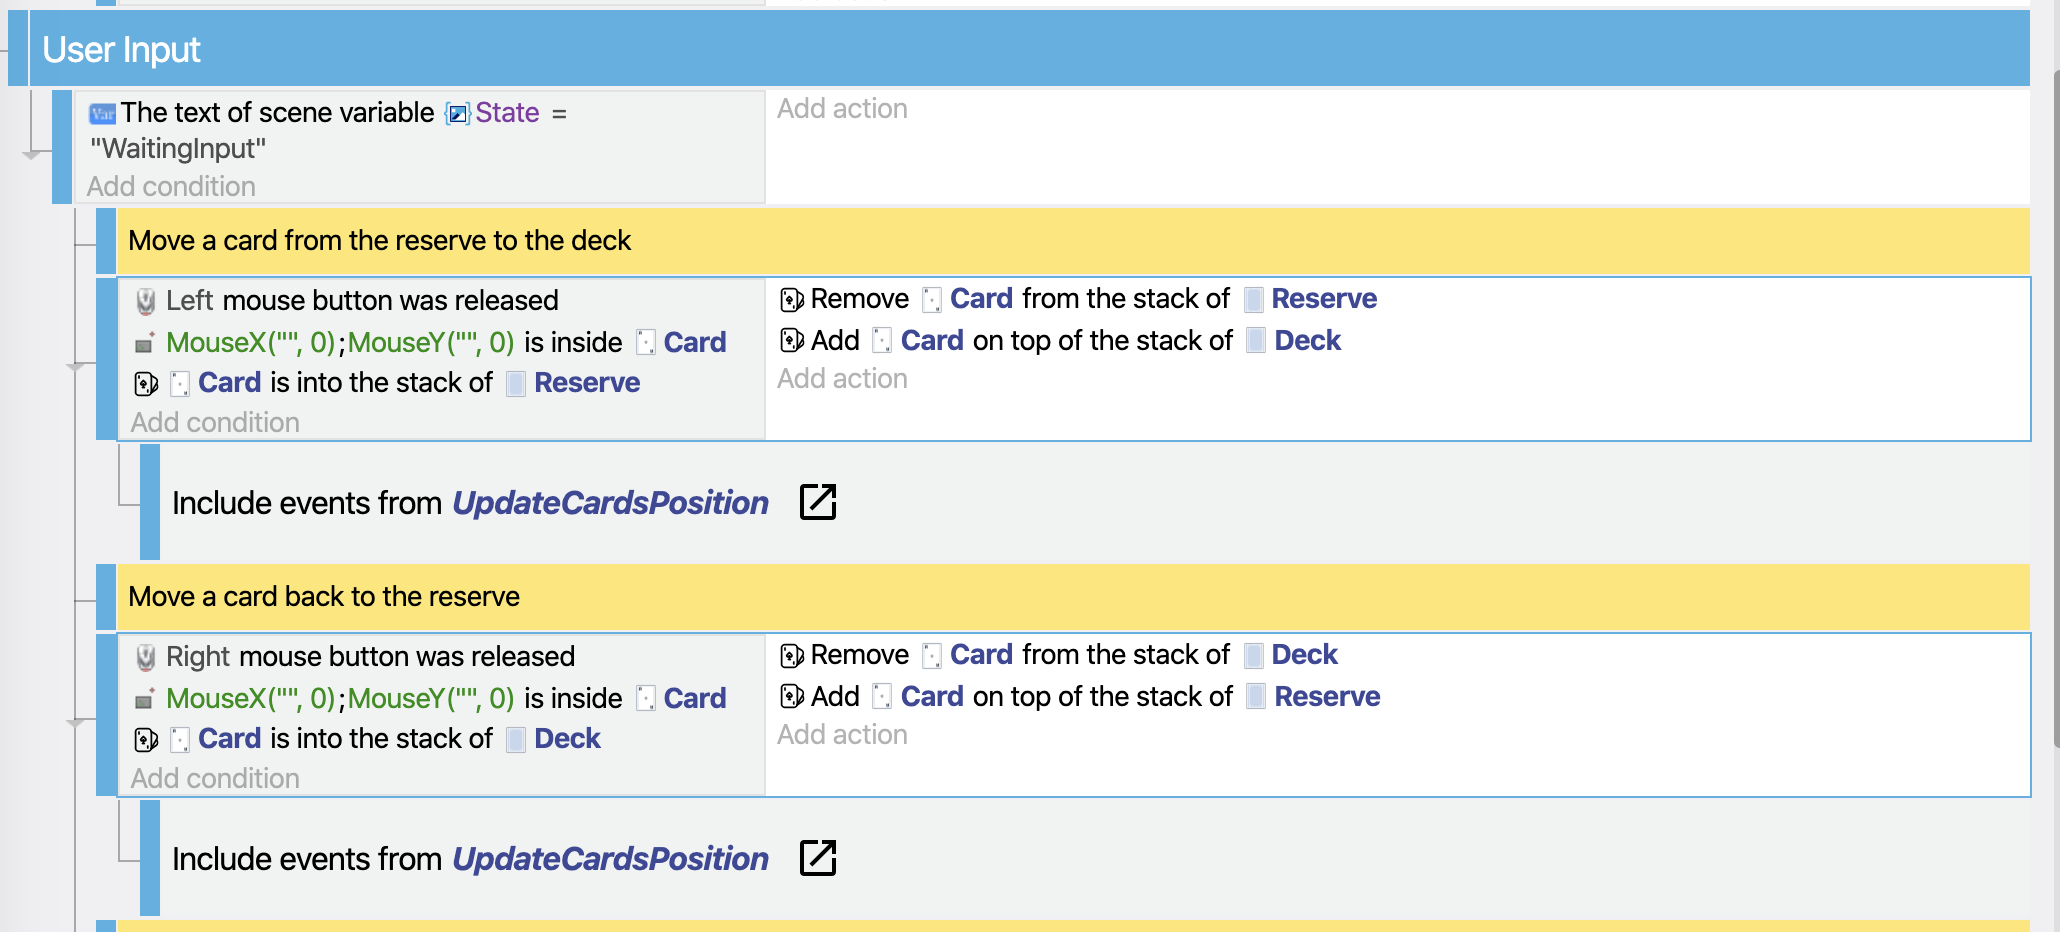The height and width of the screenshot is (932, 2060).
Task: Click the open external link icon next to first UpdateCardsPosition
Action: [x=817, y=503]
